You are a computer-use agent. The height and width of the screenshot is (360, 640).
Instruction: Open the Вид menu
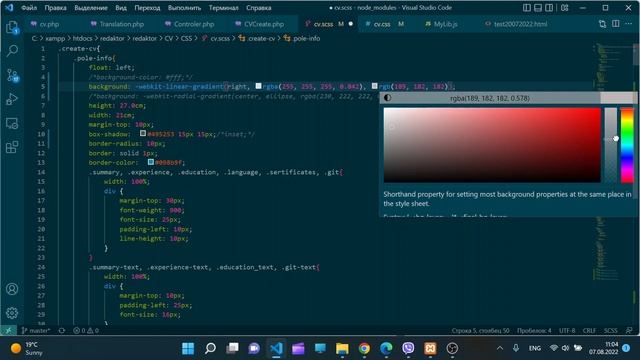(121, 8)
